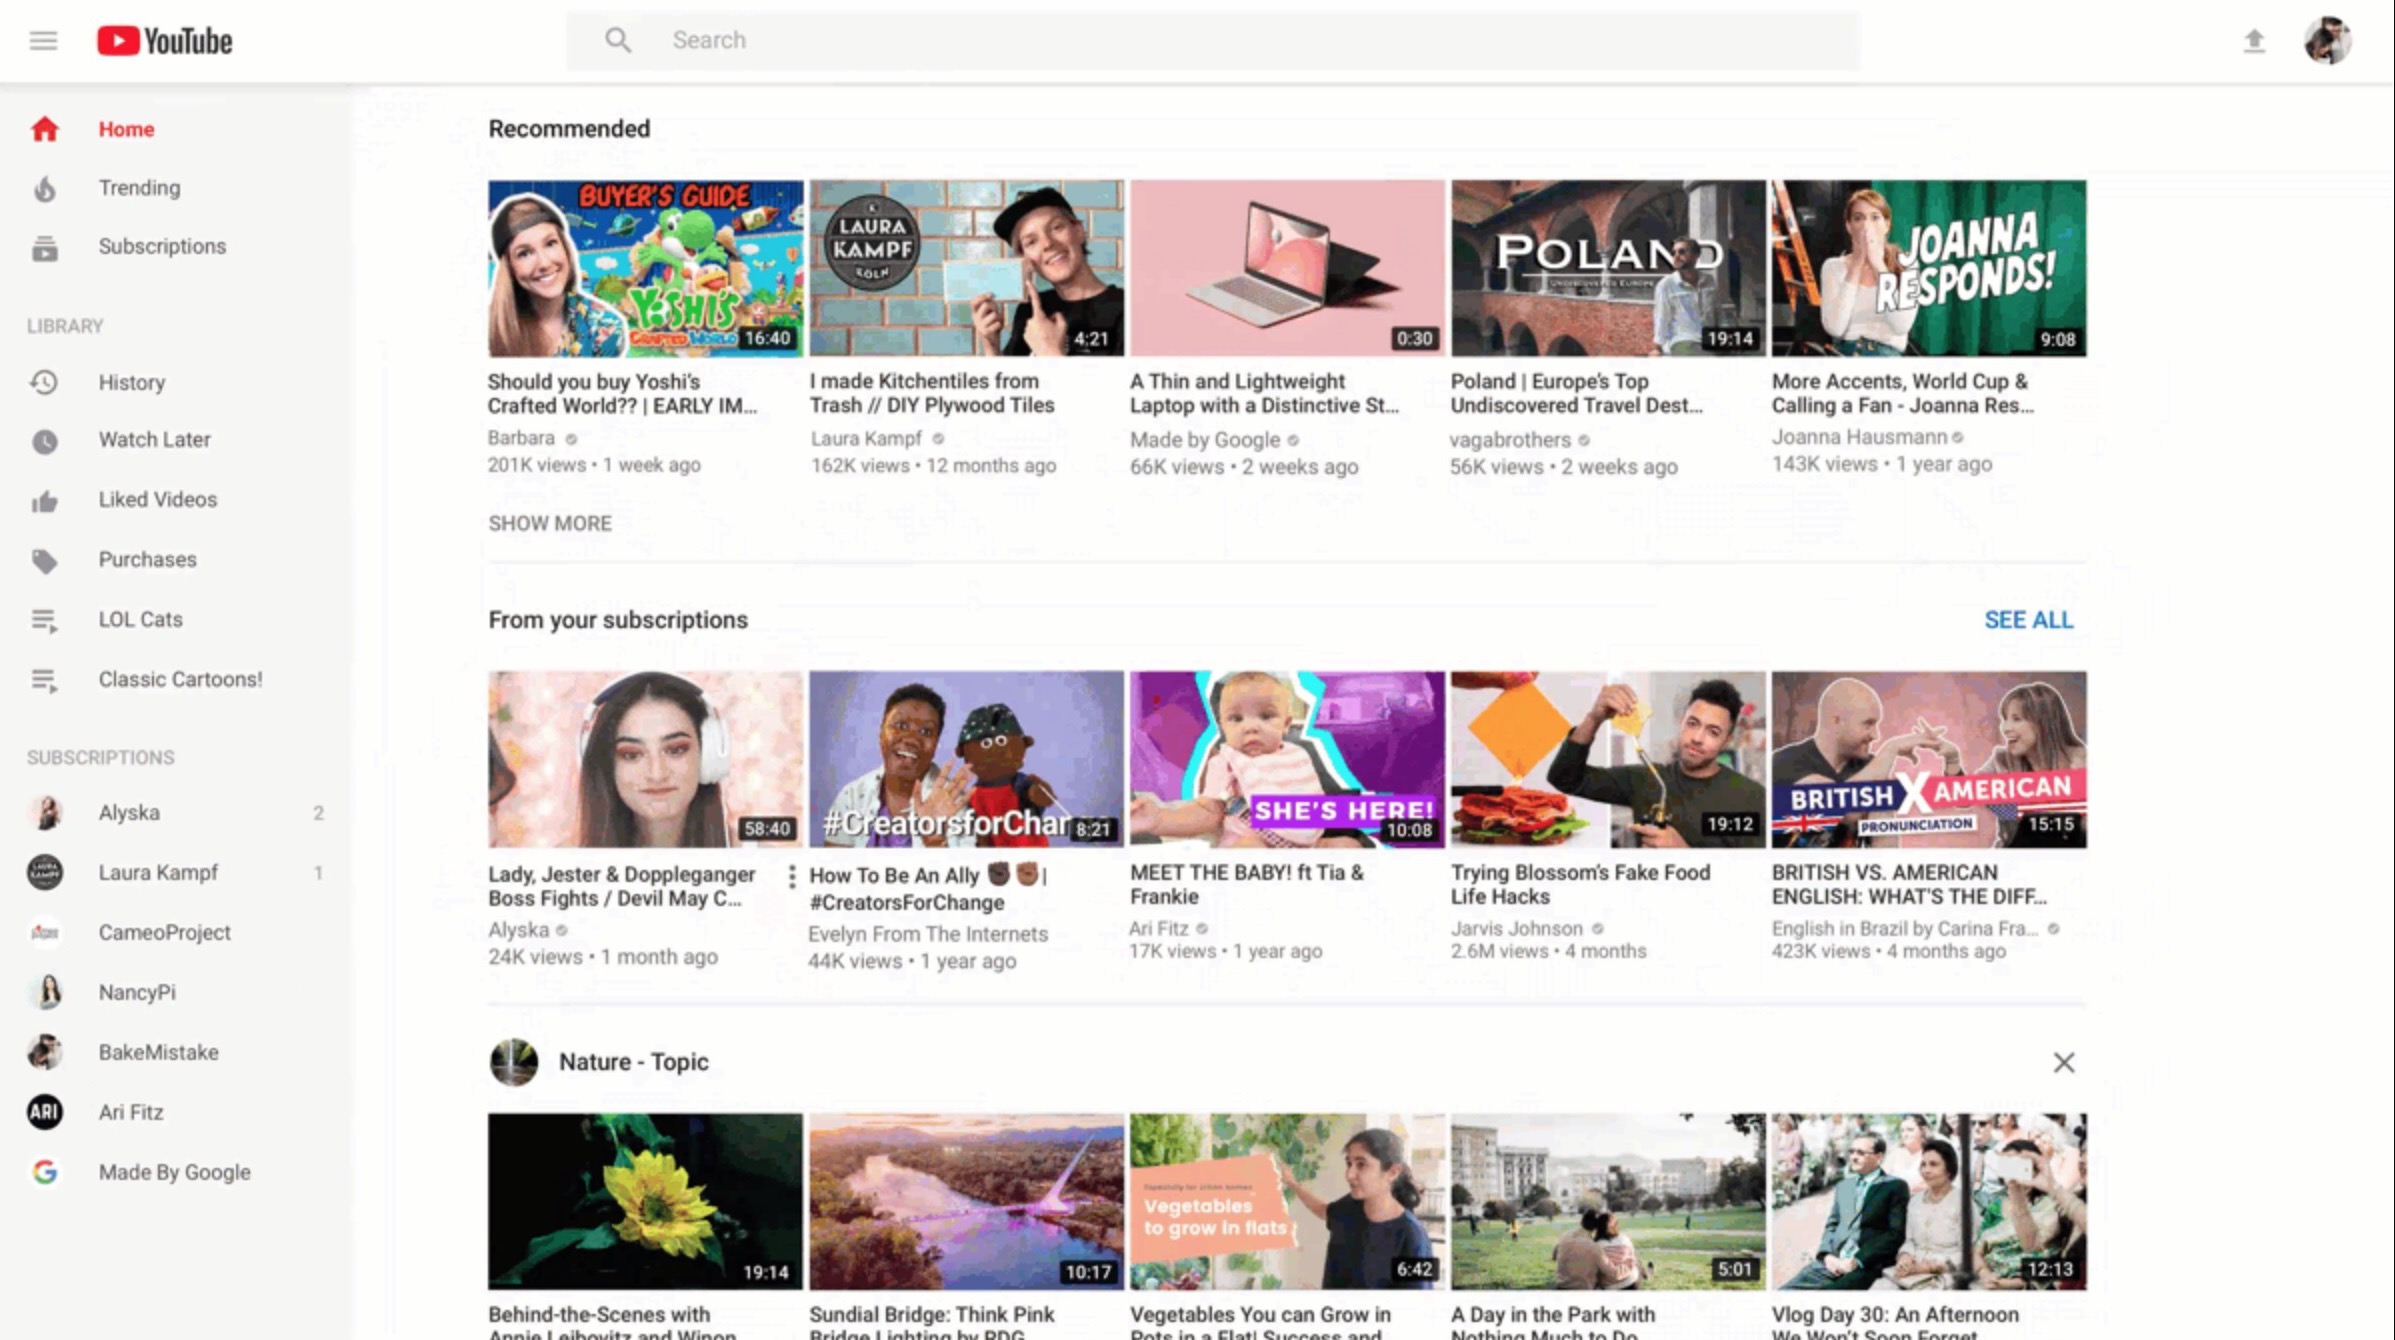This screenshot has height=1340, width=2395.
Task: Open the Trending section
Action: tap(139, 188)
